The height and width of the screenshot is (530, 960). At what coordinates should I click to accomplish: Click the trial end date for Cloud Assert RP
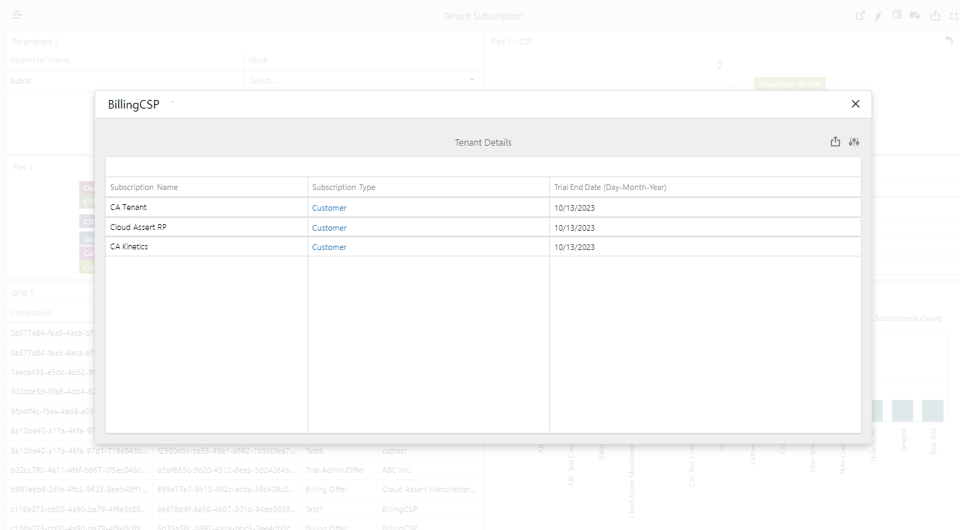tap(574, 228)
